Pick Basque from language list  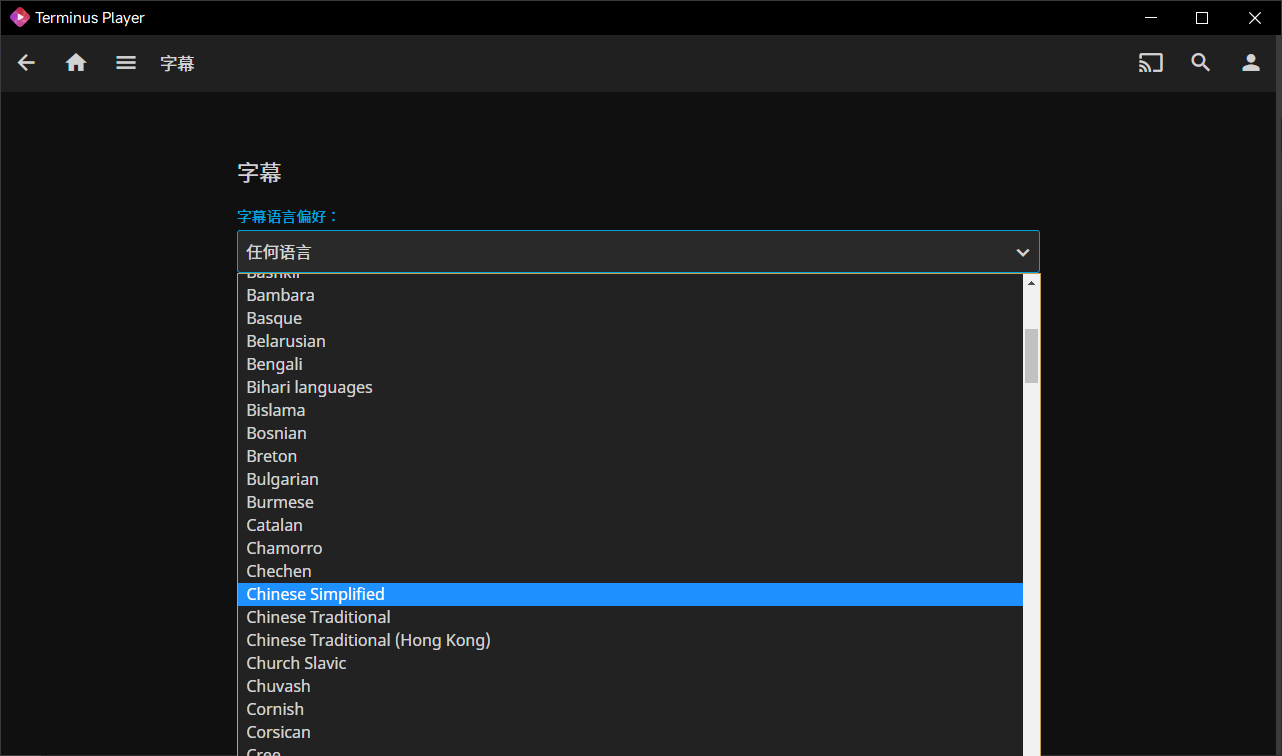click(274, 318)
